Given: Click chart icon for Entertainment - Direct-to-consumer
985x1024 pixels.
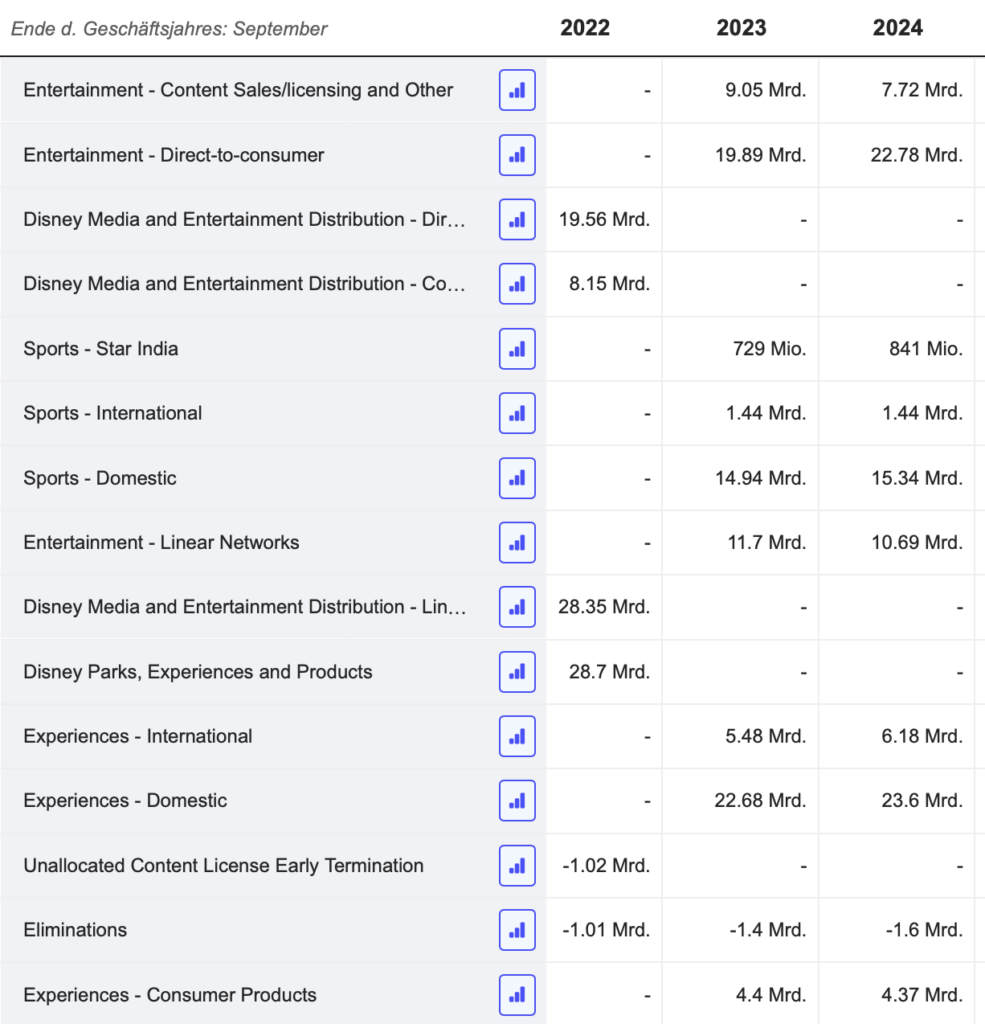Looking at the screenshot, I should pyautogui.click(x=517, y=155).
